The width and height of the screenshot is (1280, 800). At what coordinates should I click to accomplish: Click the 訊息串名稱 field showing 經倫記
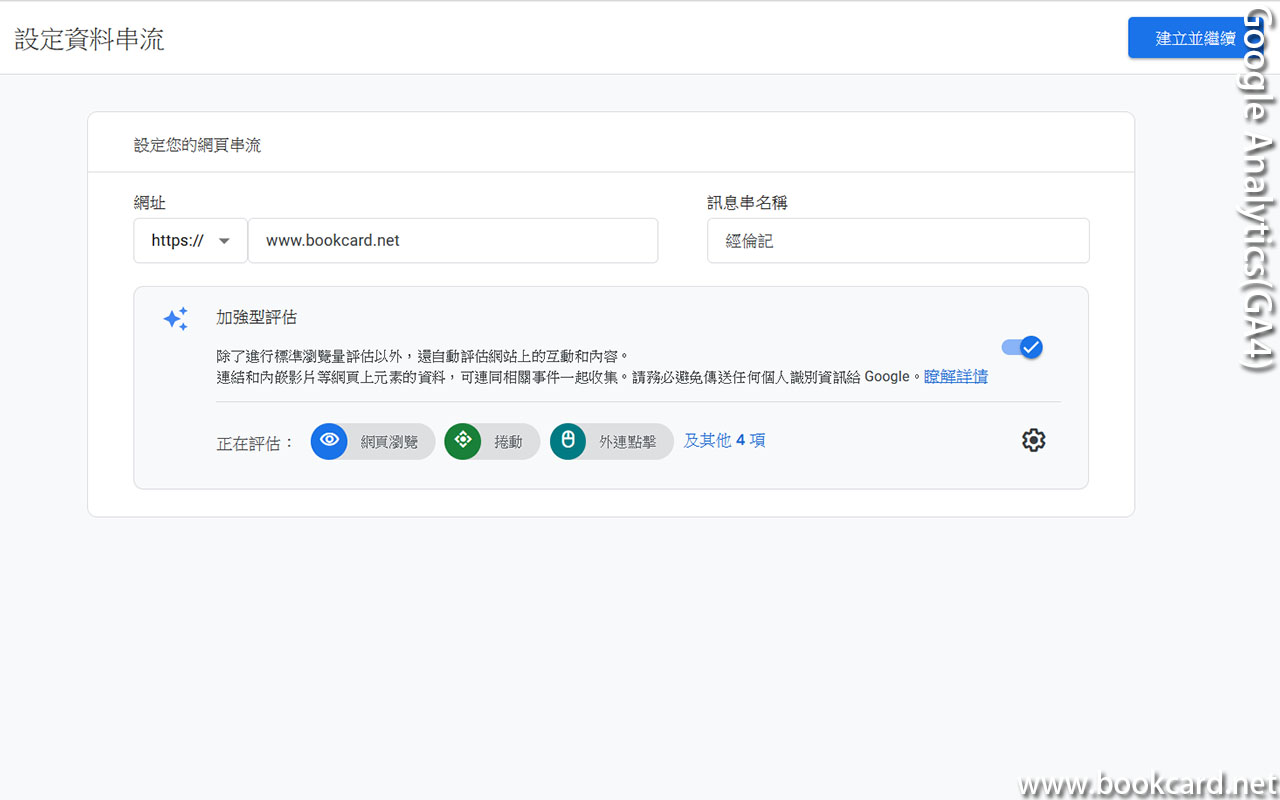tap(897, 240)
